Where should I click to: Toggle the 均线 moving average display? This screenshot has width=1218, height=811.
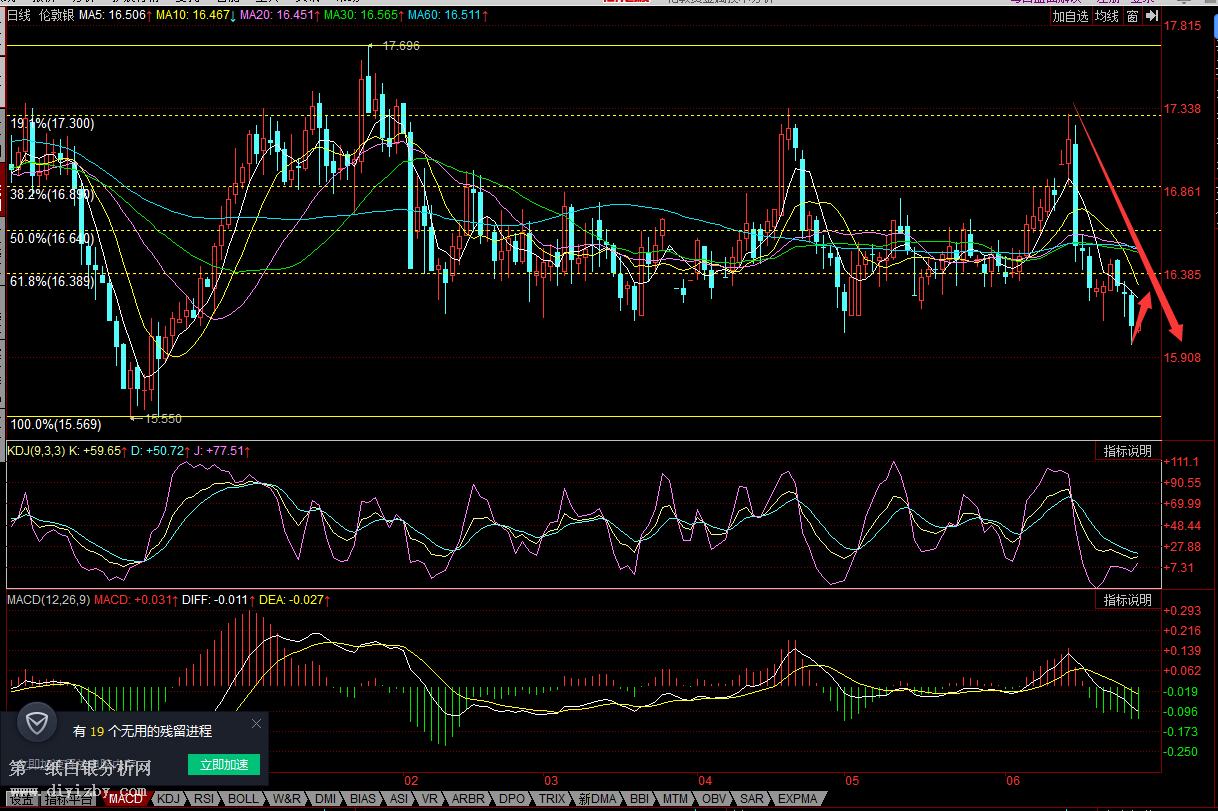(x=1106, y=16)
